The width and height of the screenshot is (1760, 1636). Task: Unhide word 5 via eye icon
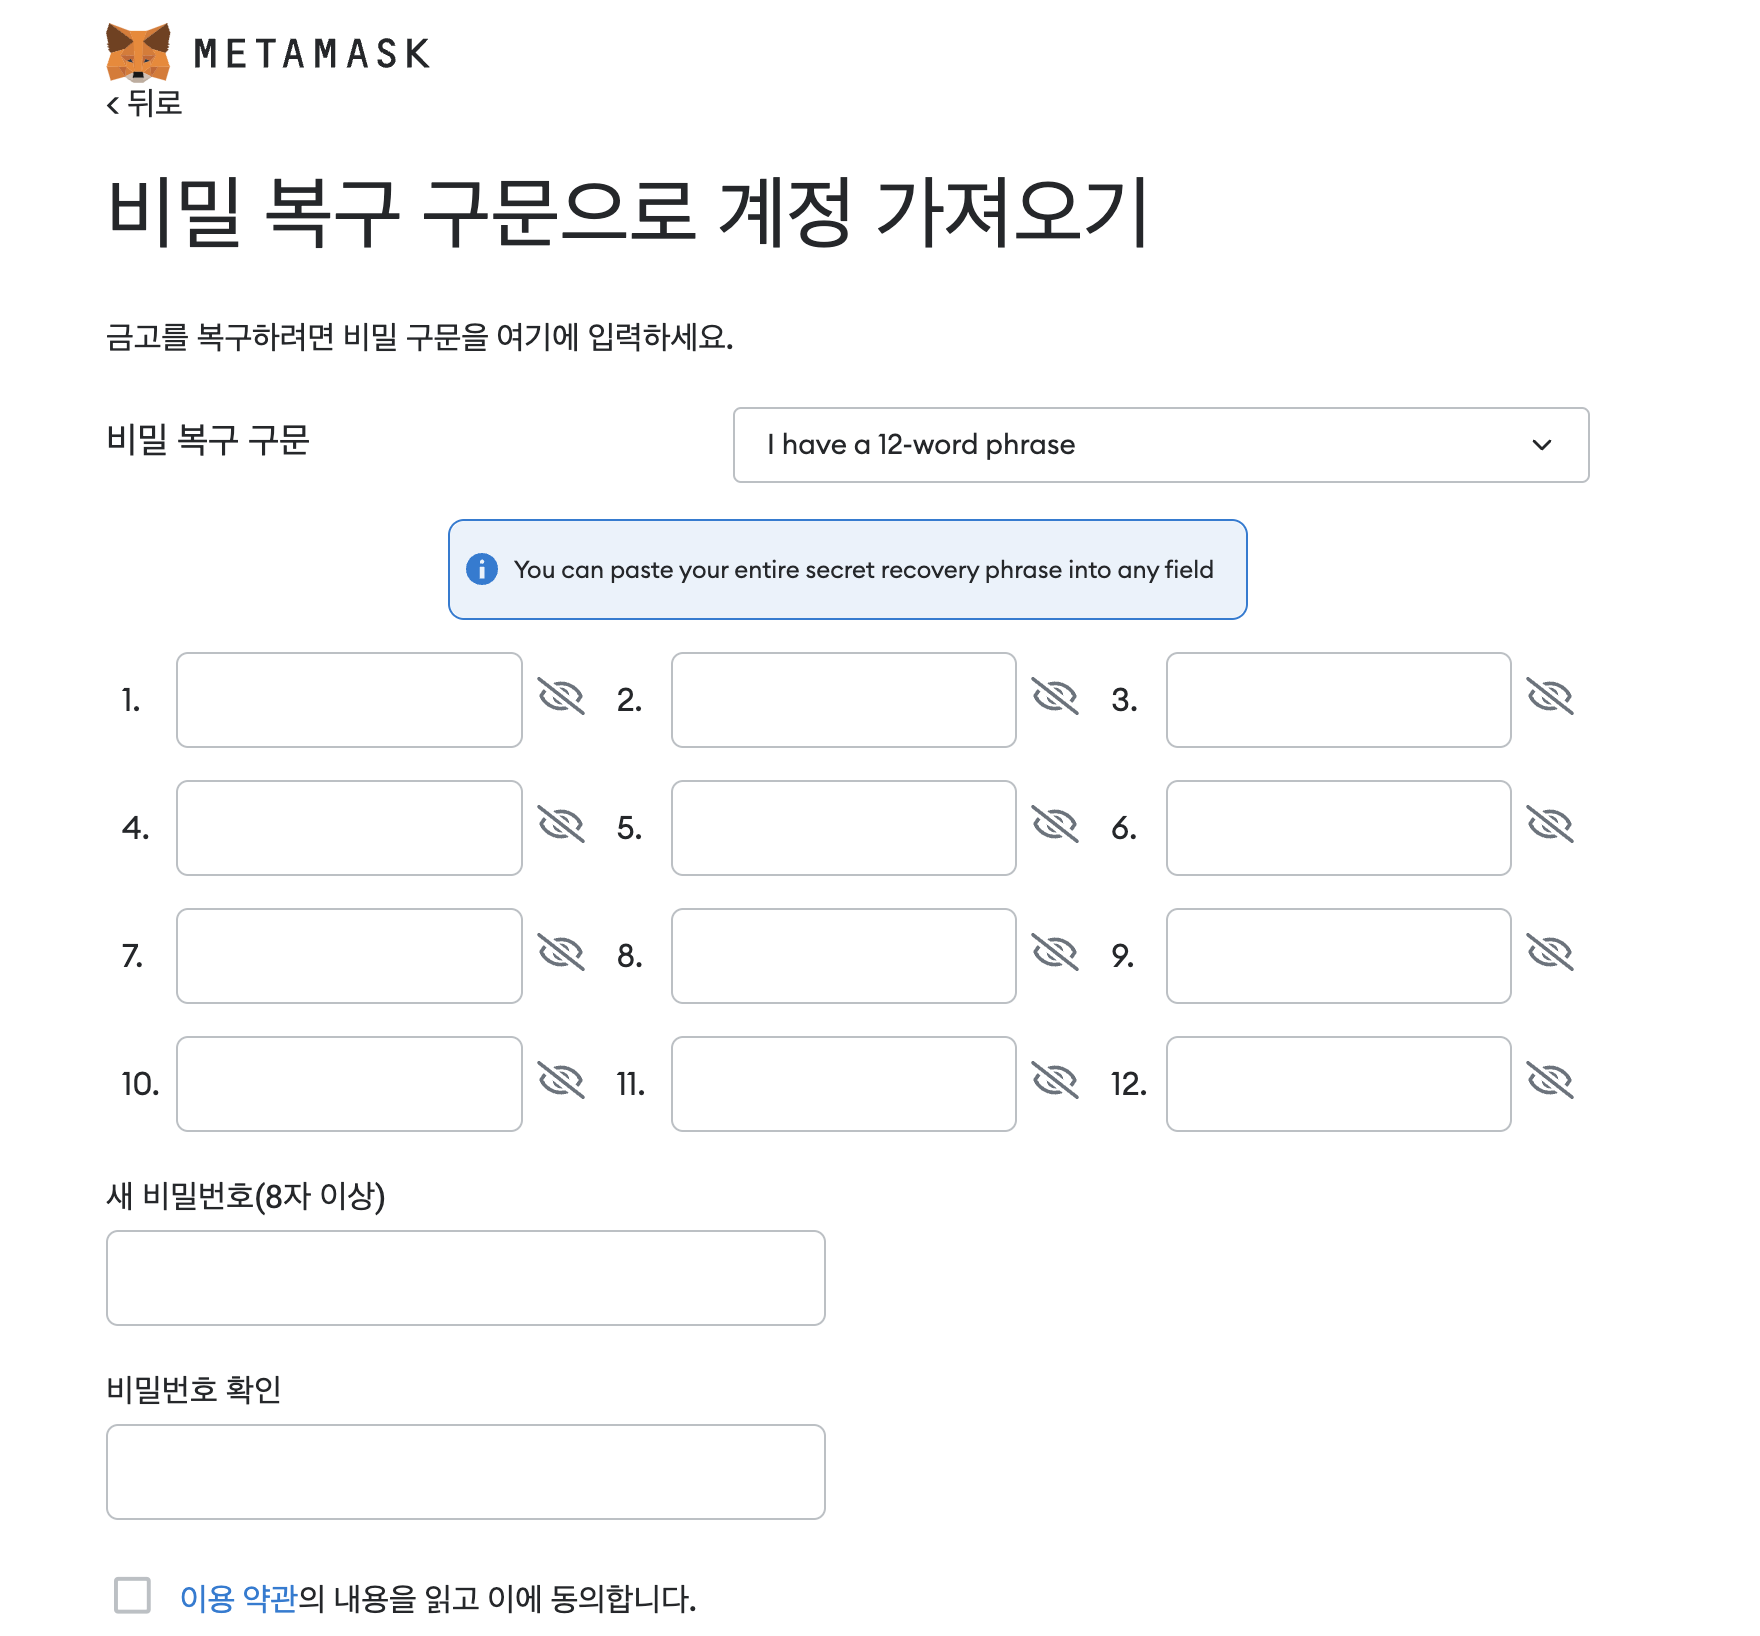tap(1055, 825)
